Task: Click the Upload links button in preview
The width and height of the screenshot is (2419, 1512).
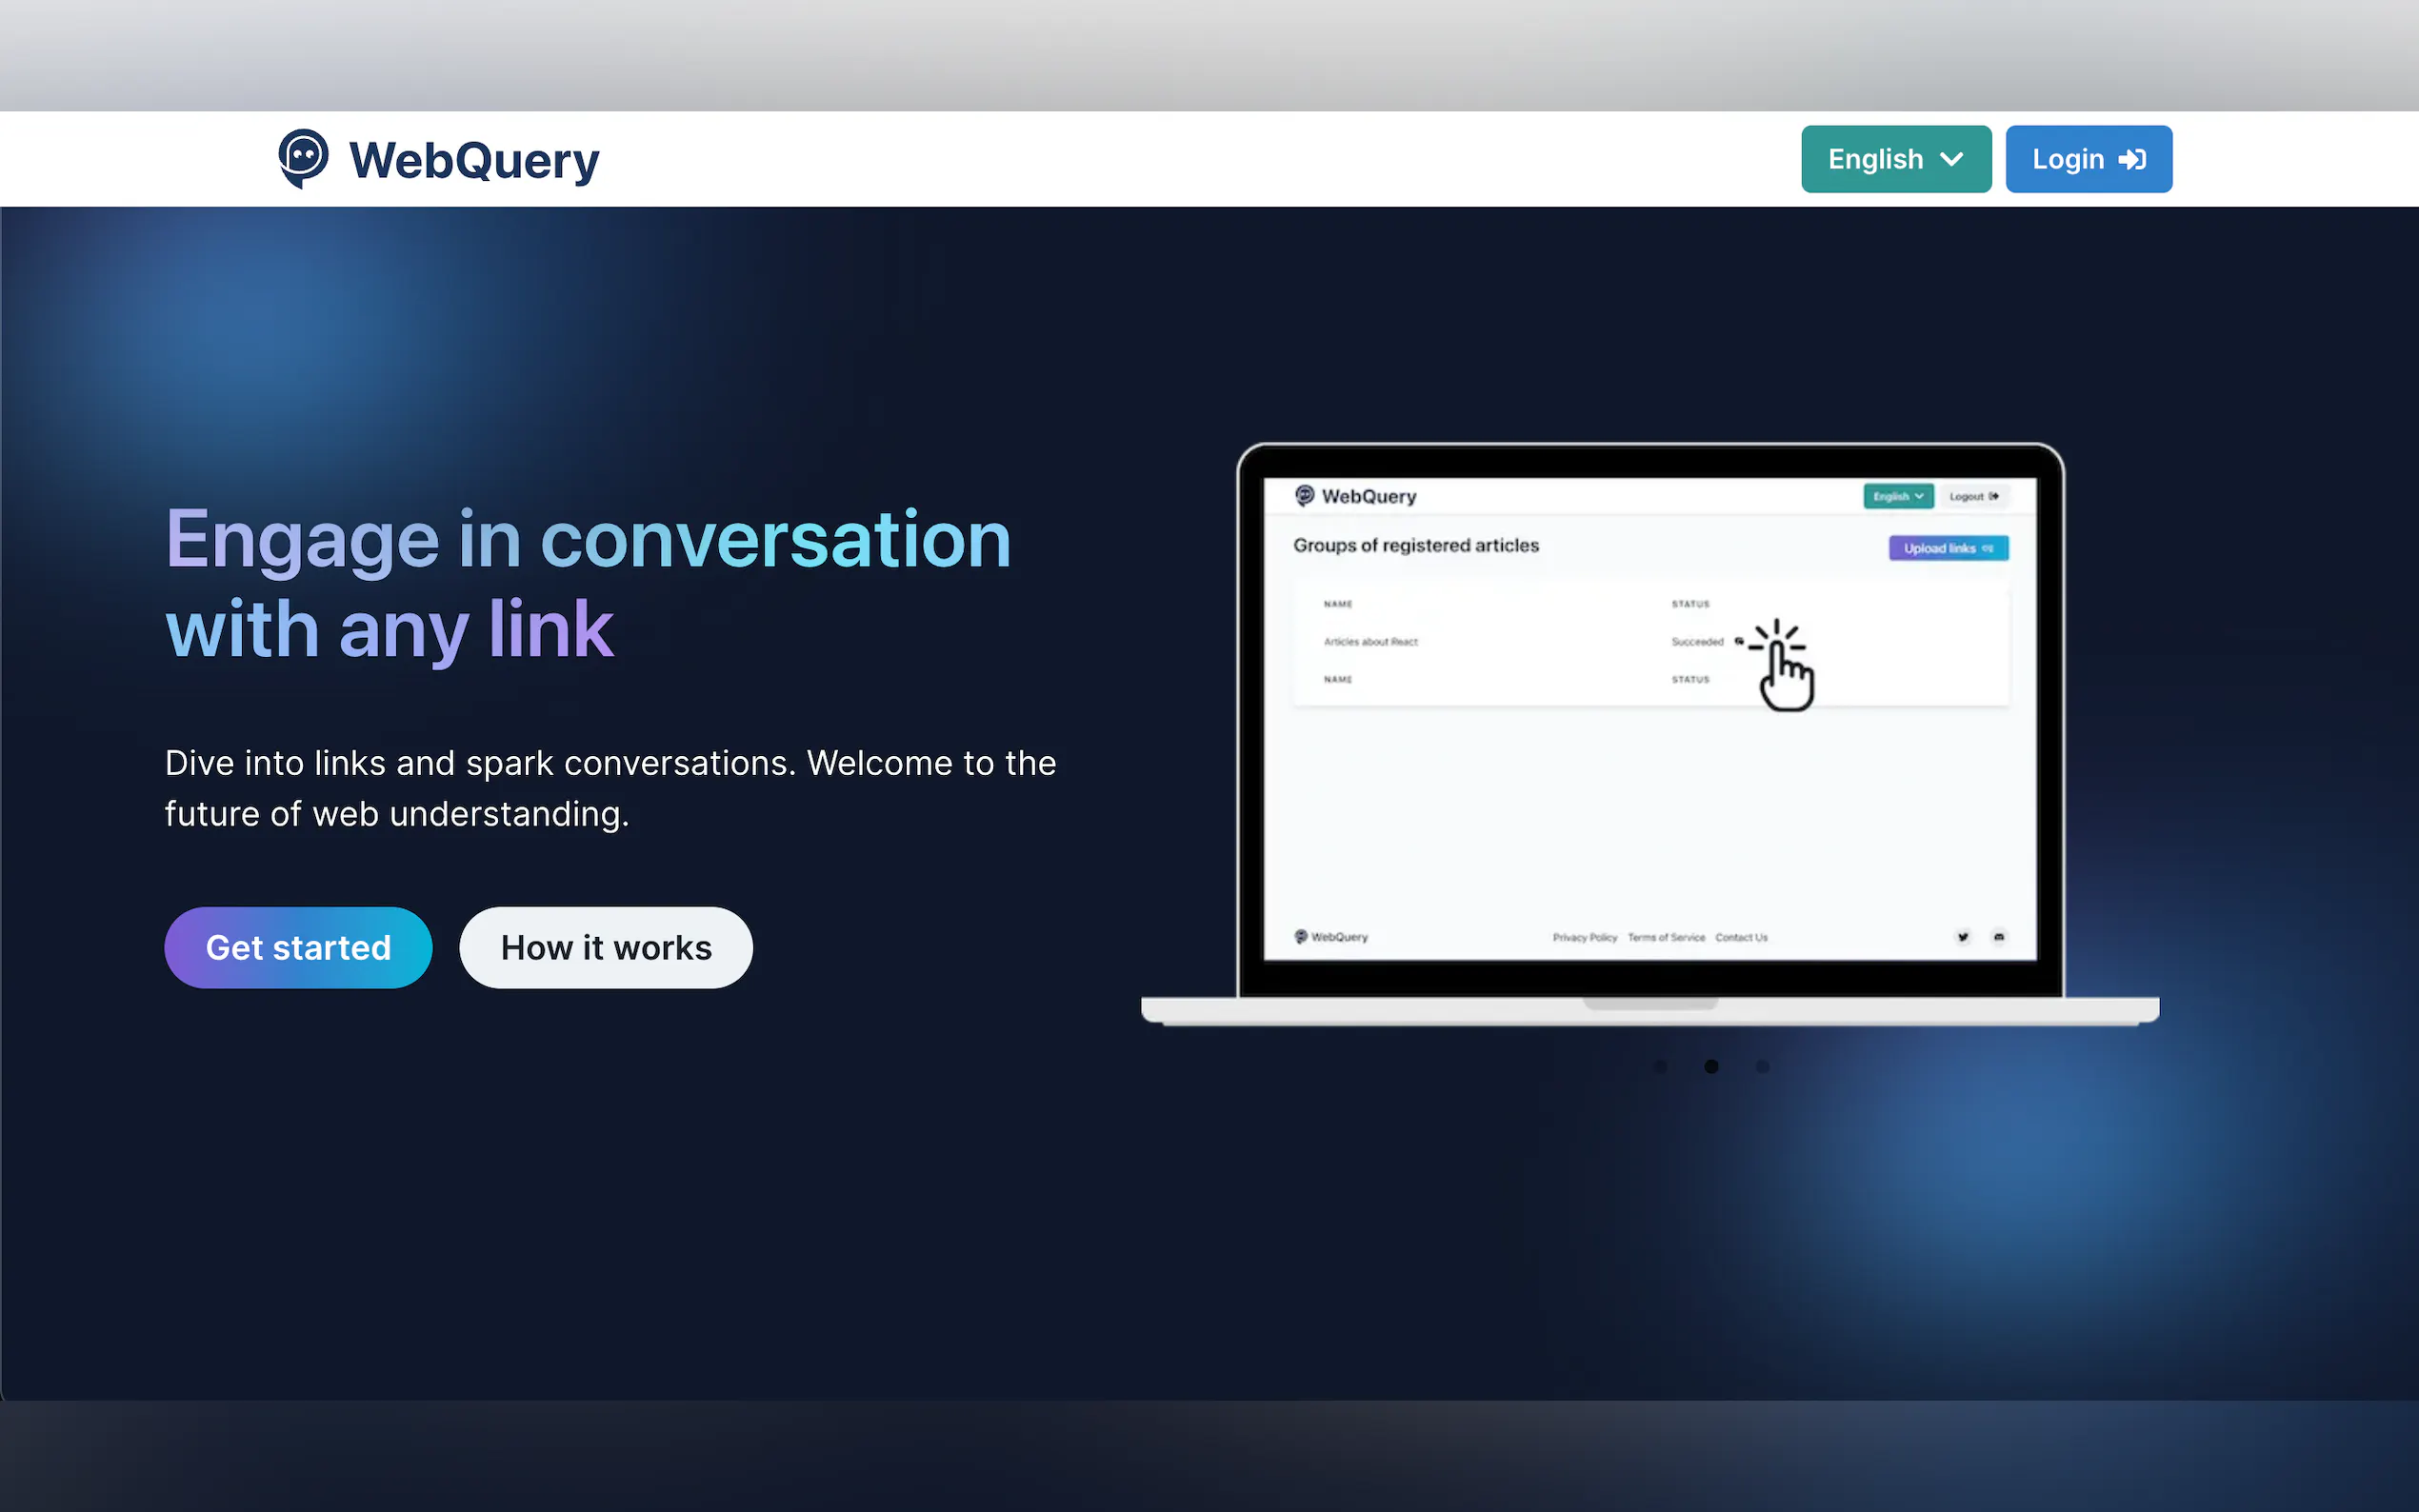Action: 1947,548
